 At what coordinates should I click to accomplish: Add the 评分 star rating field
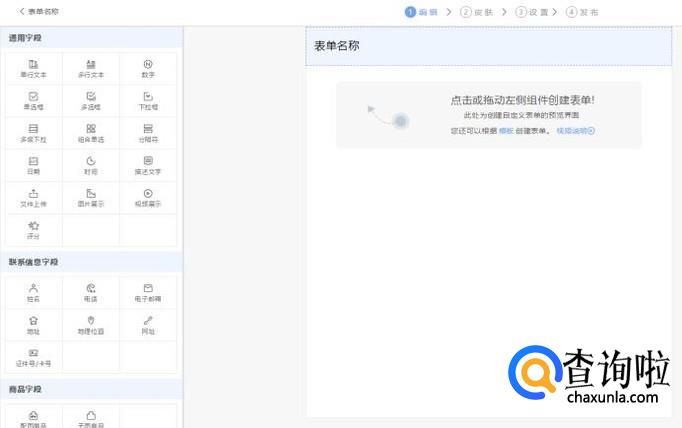[33, 230]
